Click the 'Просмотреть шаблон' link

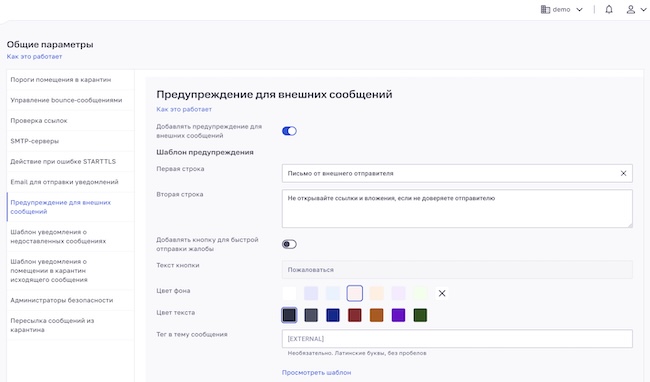[x=316, y=372]
